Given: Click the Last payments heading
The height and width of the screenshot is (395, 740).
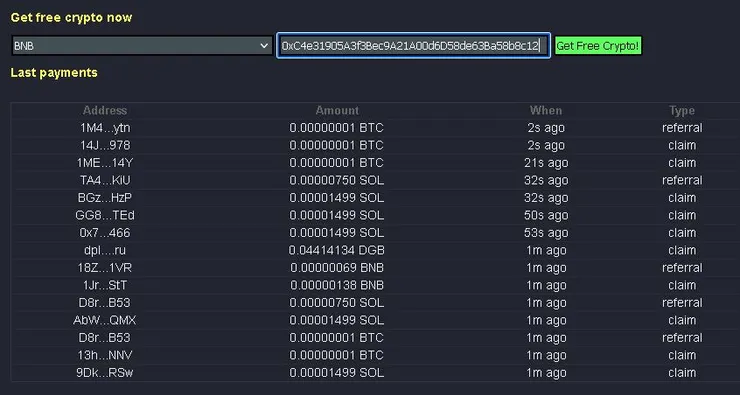Looking at the screenshot, I should (x=54, y=73).
